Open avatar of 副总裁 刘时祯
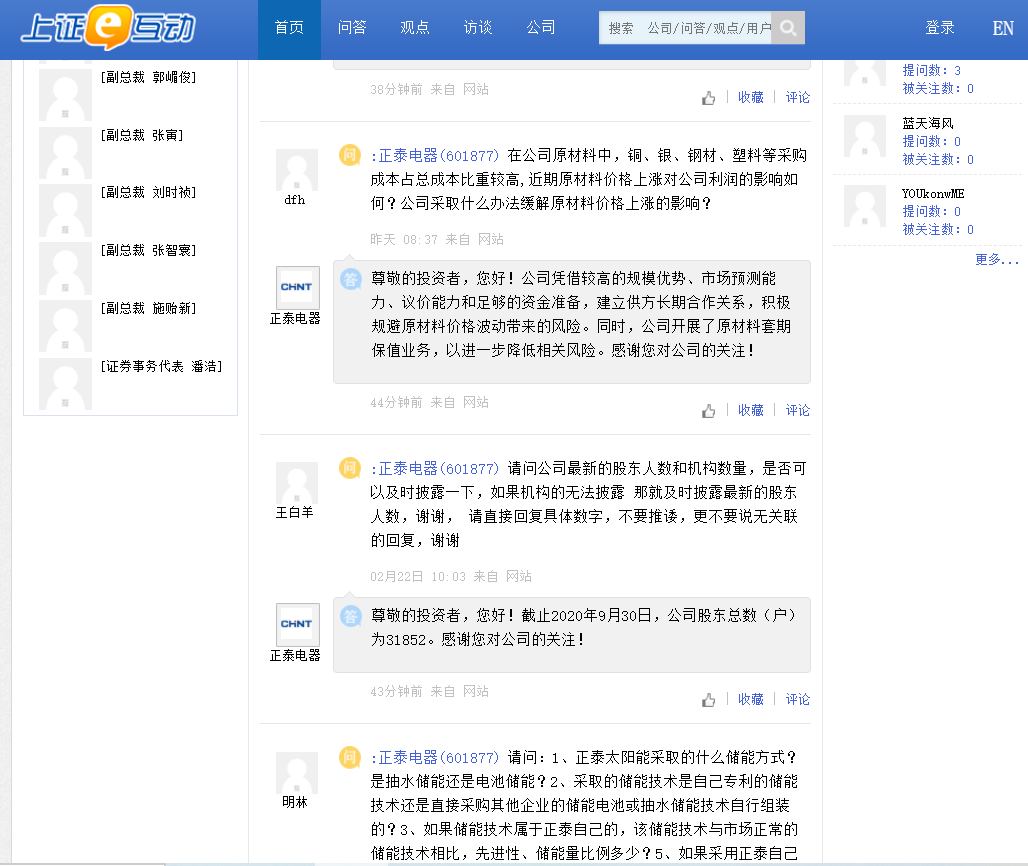Viewport: 1028px width, 866px height. [65, 210]
